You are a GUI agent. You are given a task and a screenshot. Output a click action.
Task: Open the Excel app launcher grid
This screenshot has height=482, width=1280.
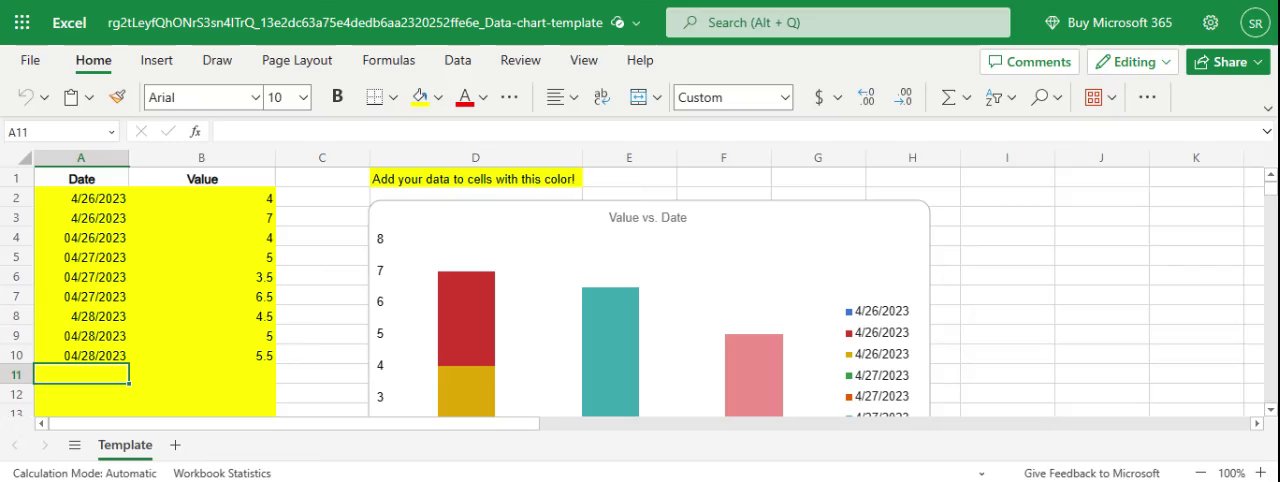tap(22, 22)
